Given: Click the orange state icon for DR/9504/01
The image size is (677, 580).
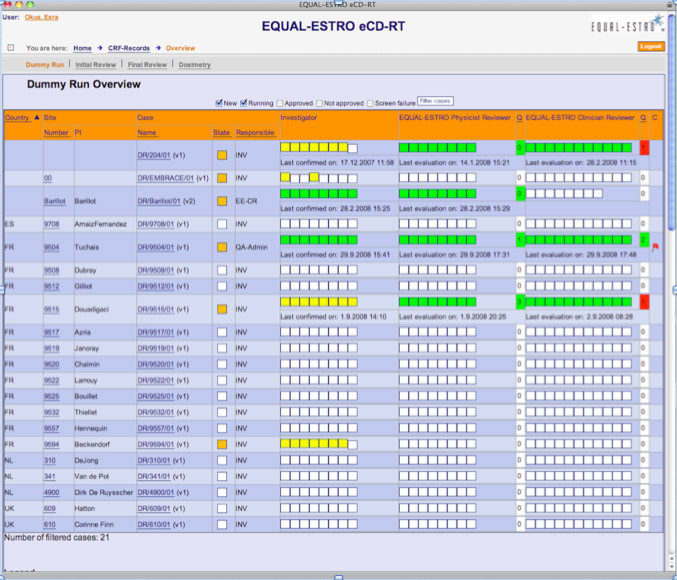Looking at the screenshot, I should coord(222,247).
